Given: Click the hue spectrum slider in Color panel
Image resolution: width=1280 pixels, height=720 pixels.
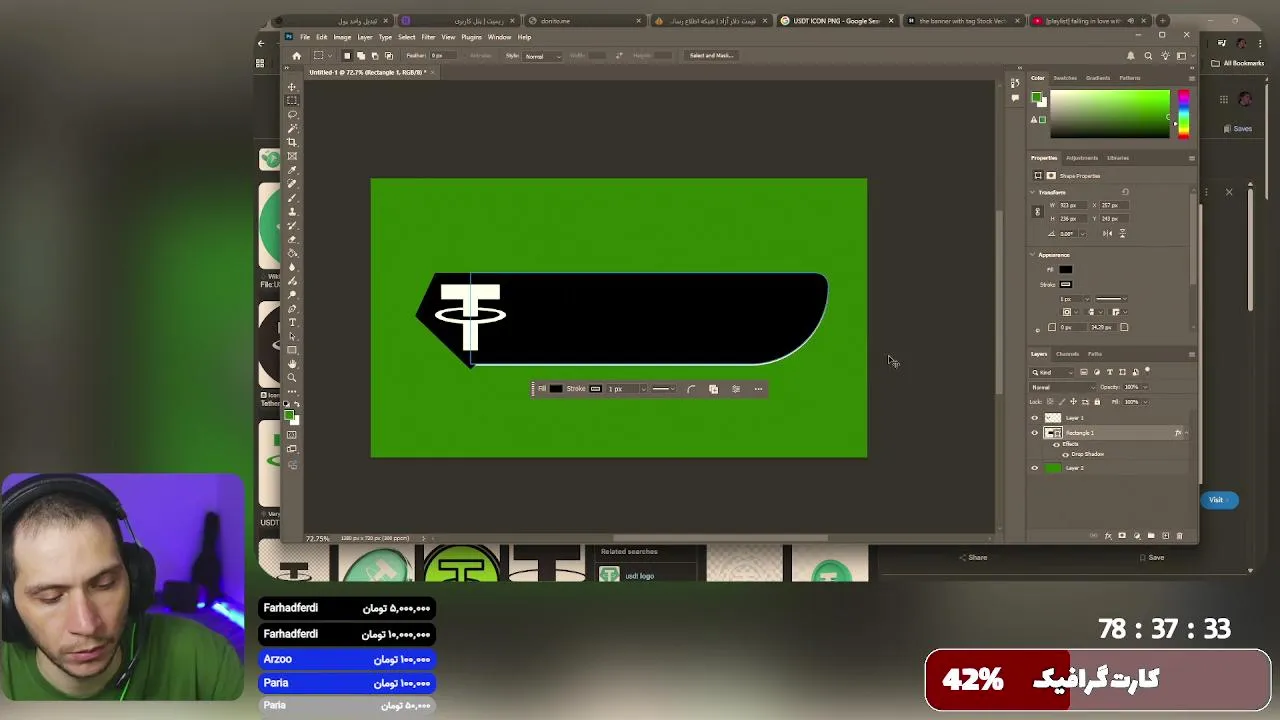Looking at the screenshot, I should (x=1184, y=114).
